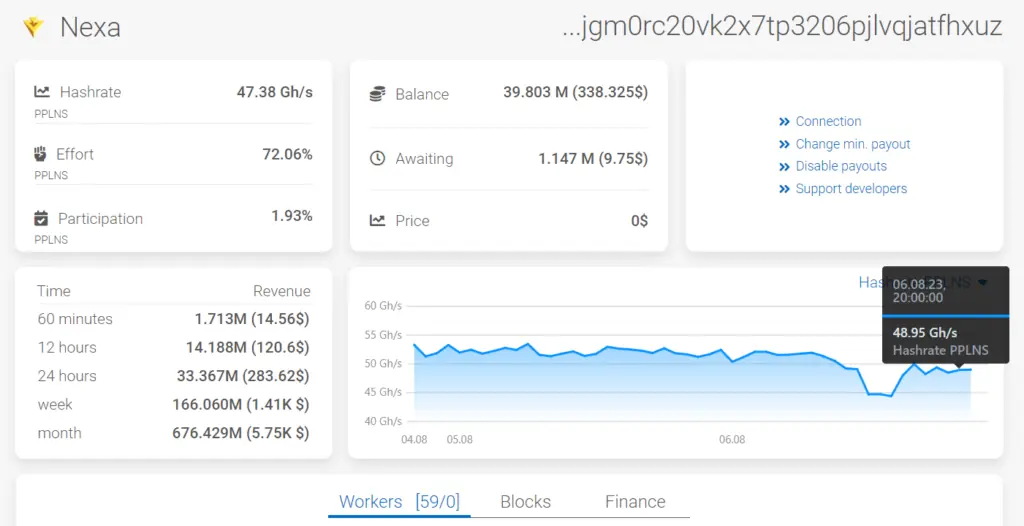Screen dimensions: 1024x526
Task: Click the Revenue column header
Action: (282, 291)
